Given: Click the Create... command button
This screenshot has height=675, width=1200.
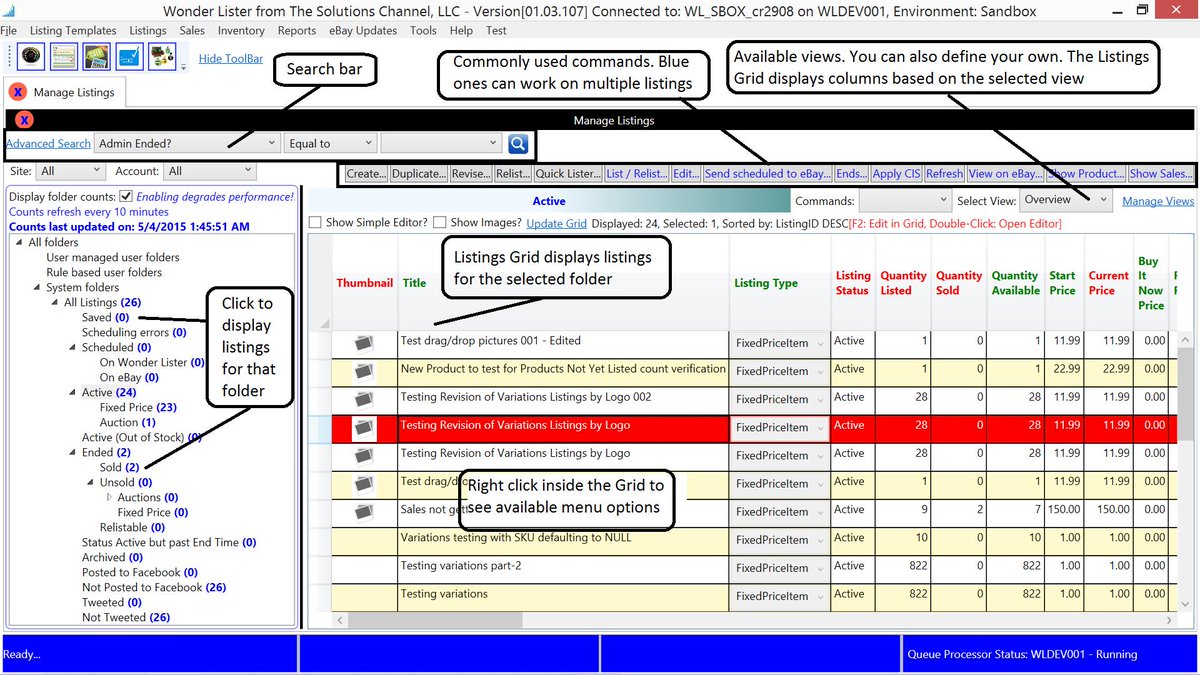Looking at the screenshot, I should [x=366, y=174].
